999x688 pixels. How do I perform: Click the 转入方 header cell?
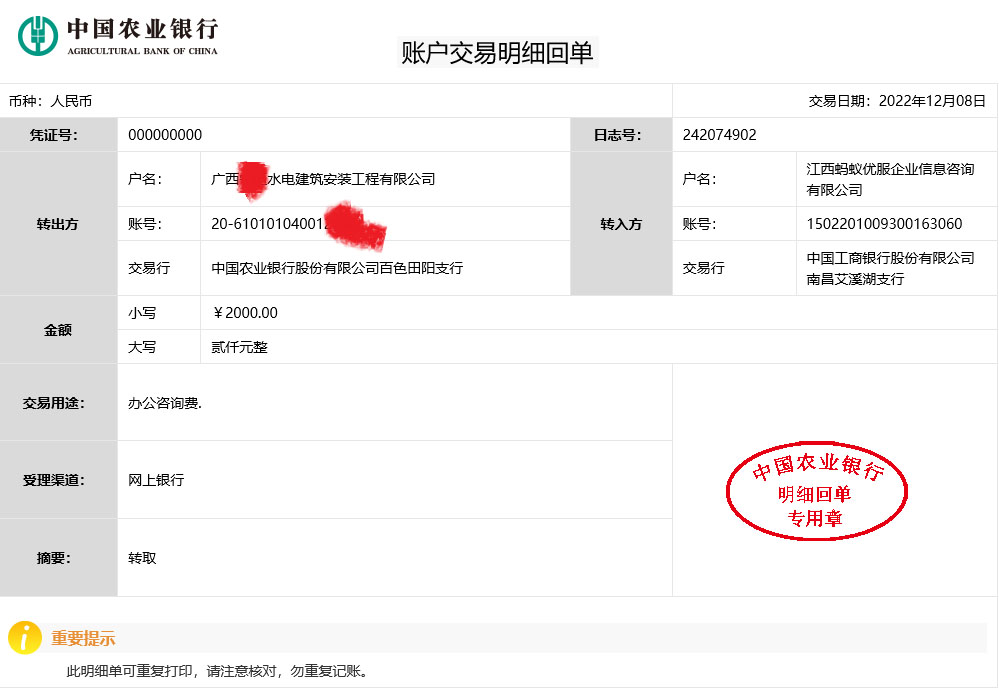click(x=621, y=224)
